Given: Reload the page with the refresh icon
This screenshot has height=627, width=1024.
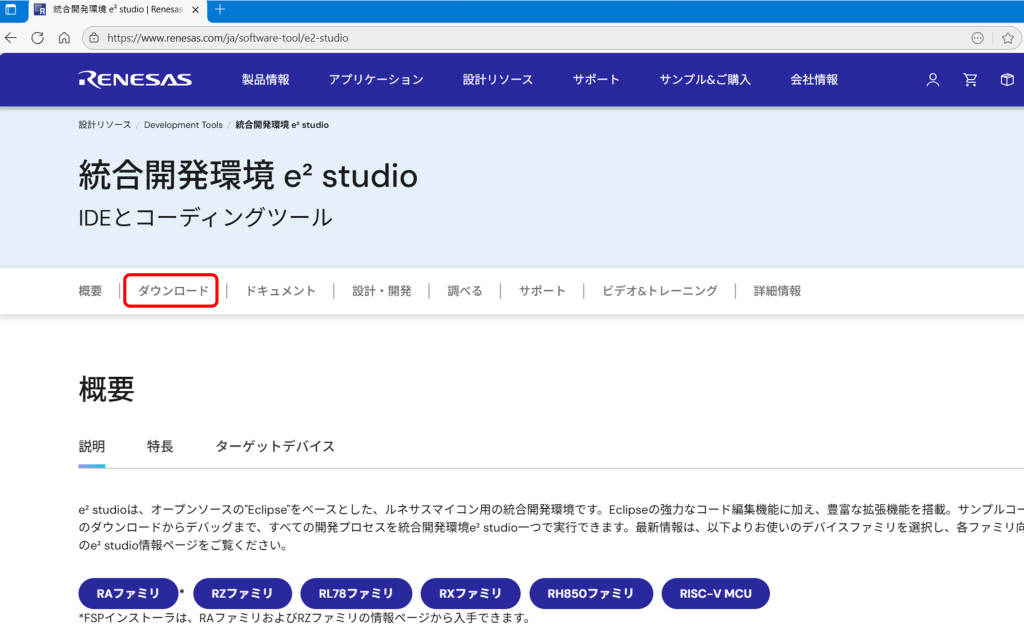Looking at the screenshot, I should click(x=37, y=38).
